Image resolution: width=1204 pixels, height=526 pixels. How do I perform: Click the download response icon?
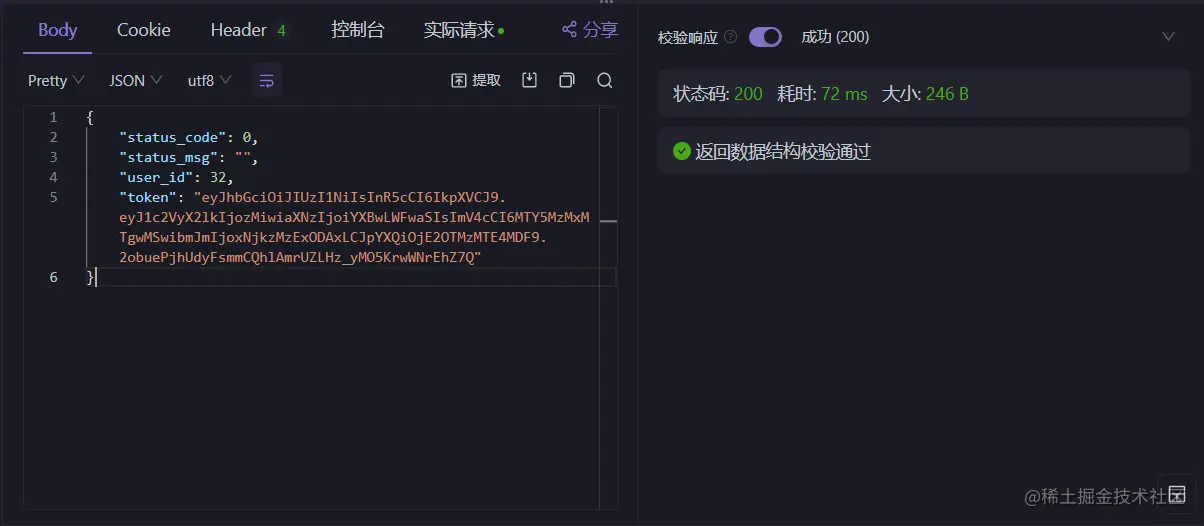(530, 80)
